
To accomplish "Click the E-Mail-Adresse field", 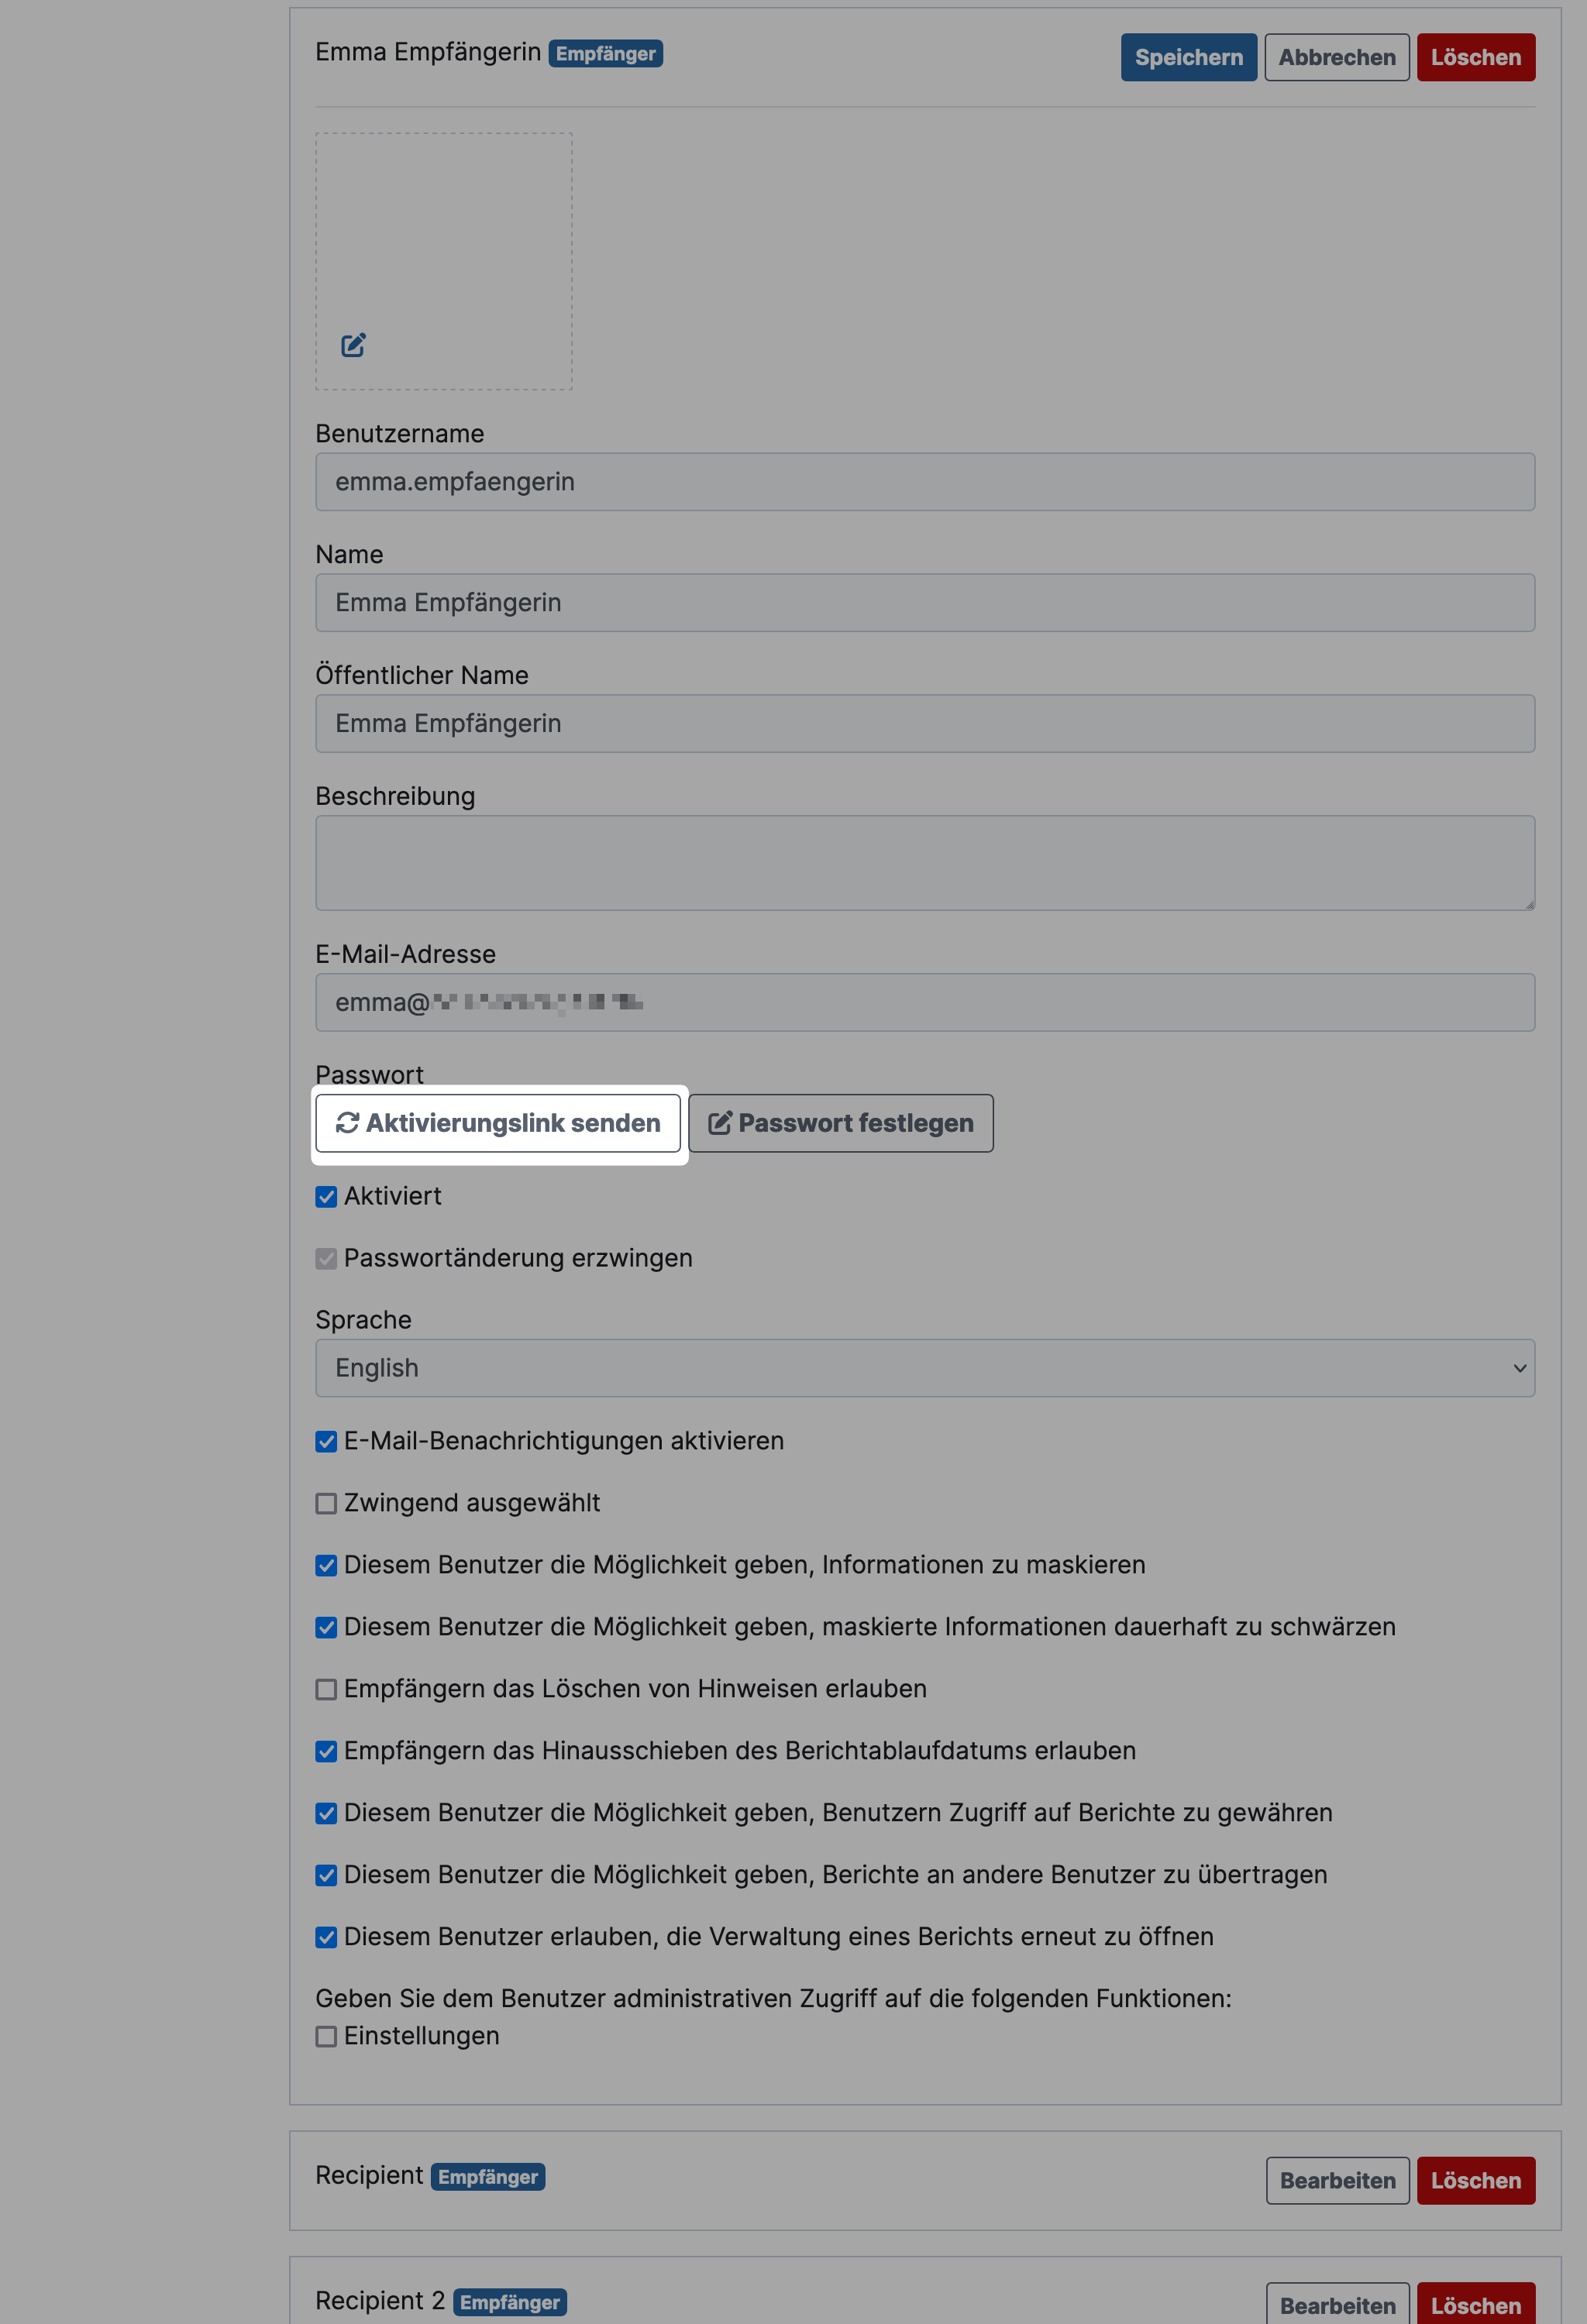I will click(925, 1003).
